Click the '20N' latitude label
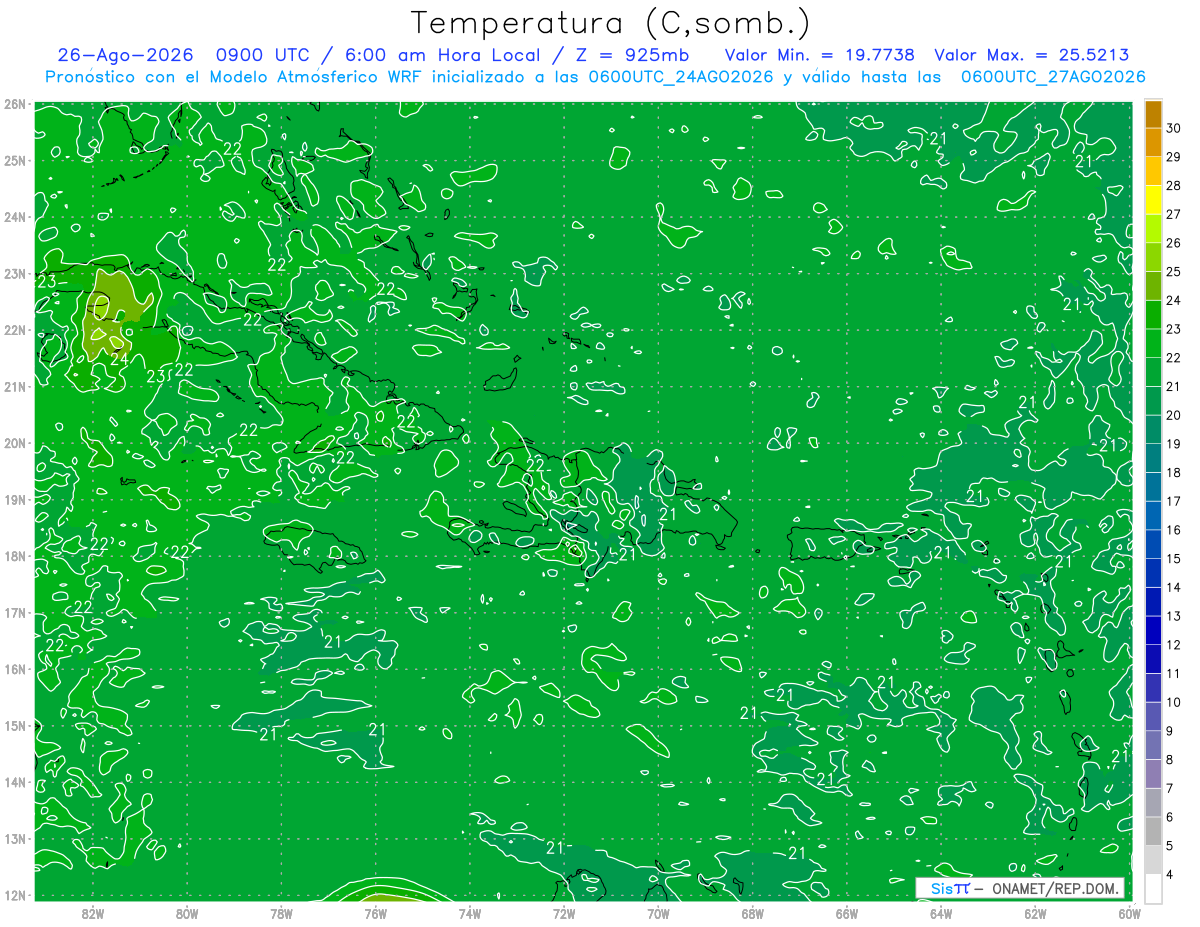The width and height of the screenshot is (1200, 927). [x=14, y=443]
